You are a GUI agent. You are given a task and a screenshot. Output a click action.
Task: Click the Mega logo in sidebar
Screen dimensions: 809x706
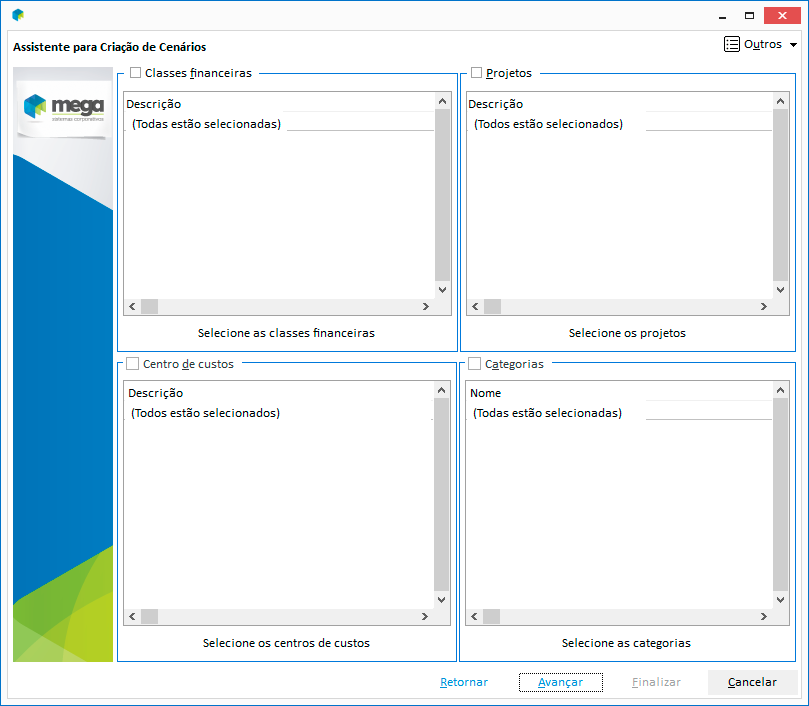tap(63, 107)
